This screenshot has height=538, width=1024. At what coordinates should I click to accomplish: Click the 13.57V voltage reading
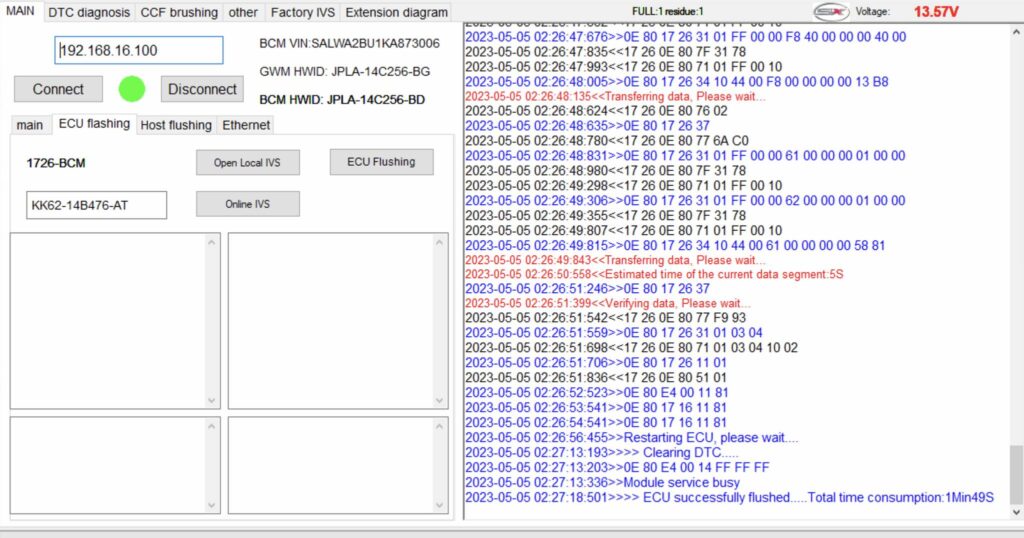click(936, 12)
